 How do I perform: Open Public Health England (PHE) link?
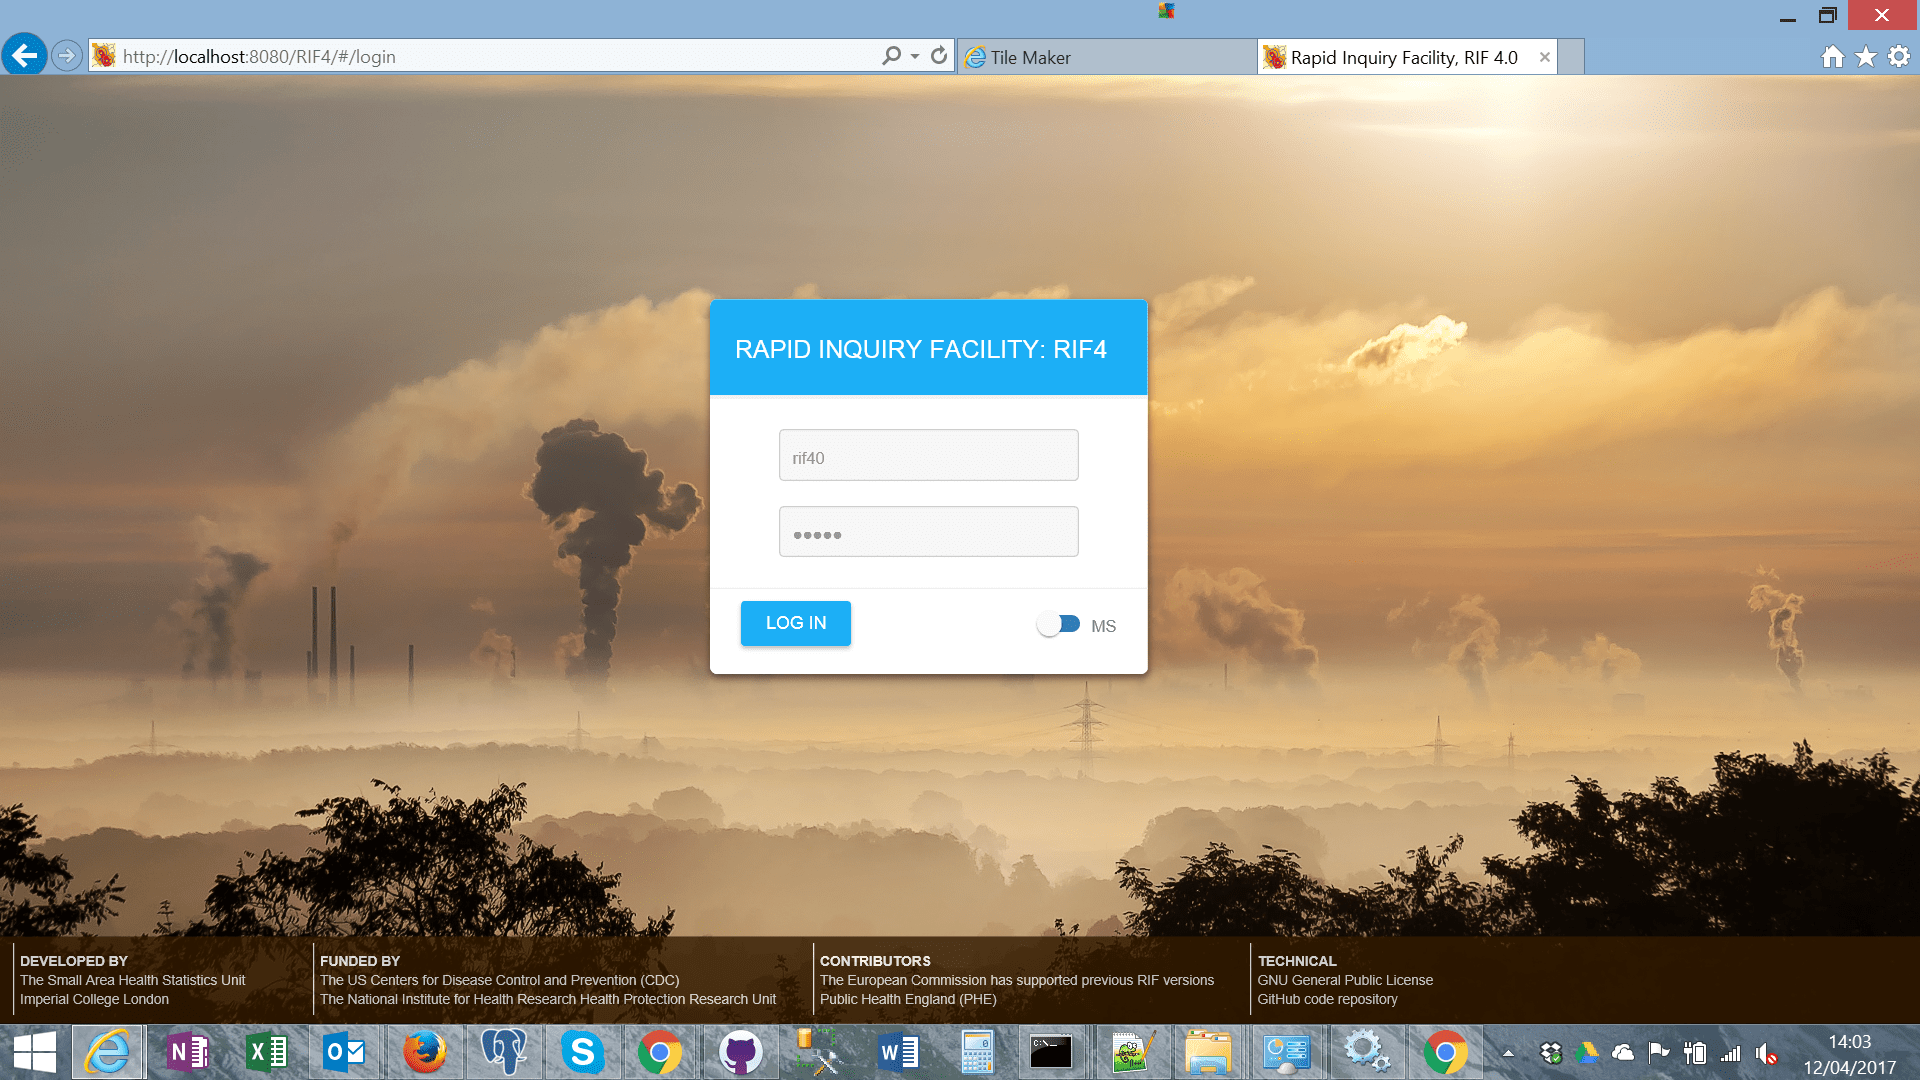[908, 999]
